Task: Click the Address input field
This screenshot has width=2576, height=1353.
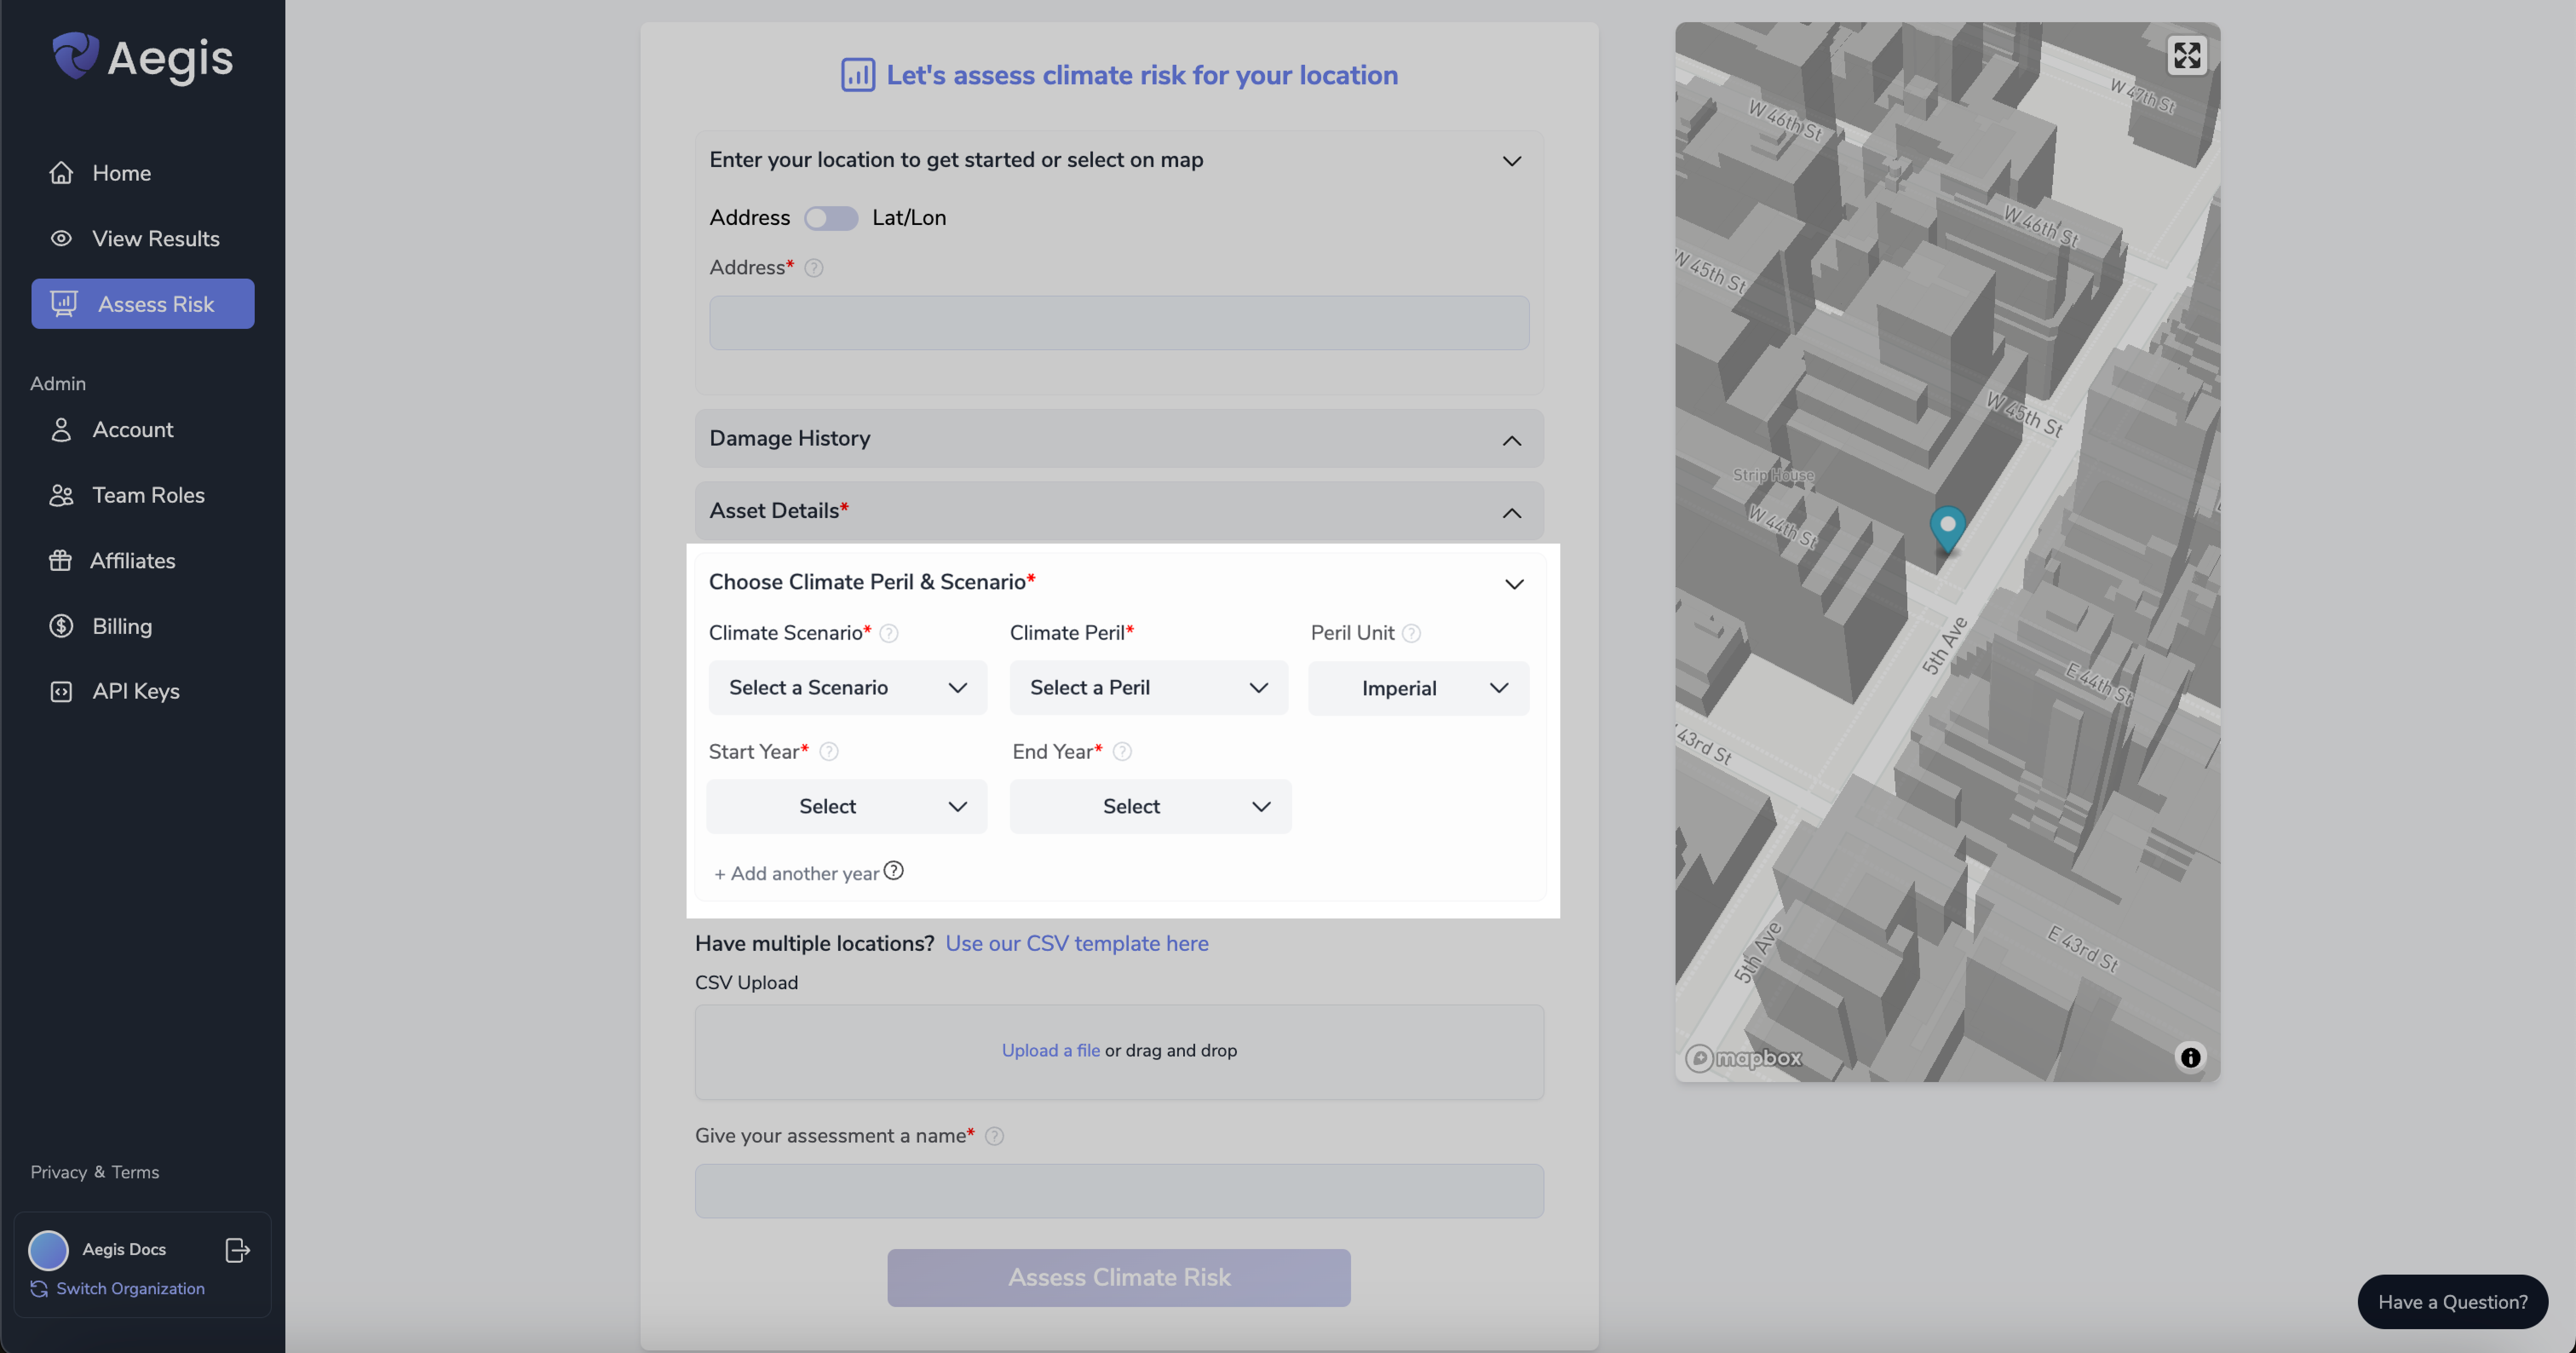Action: (x=1118, y=323)
